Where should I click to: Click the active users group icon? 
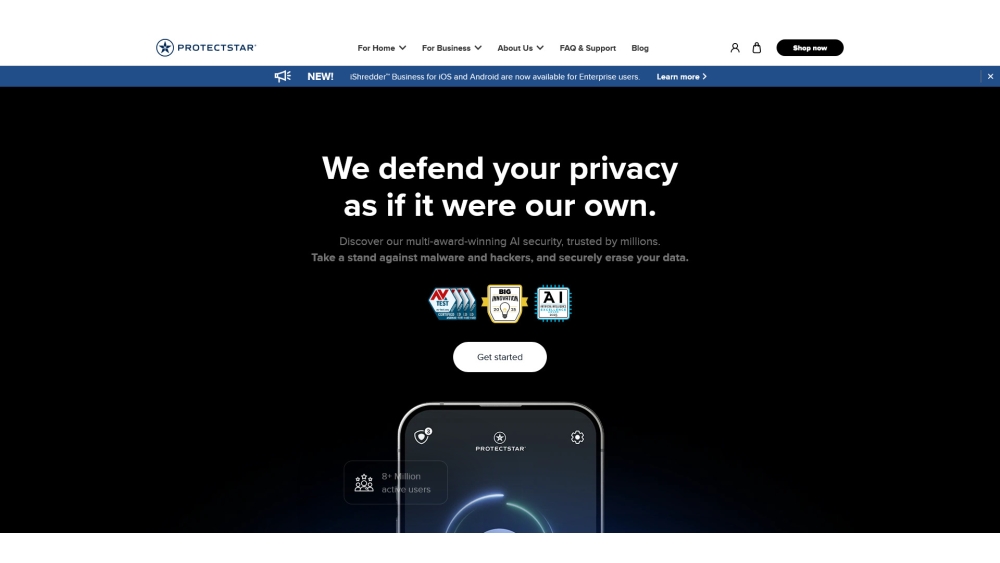click(x=364, y=483)
